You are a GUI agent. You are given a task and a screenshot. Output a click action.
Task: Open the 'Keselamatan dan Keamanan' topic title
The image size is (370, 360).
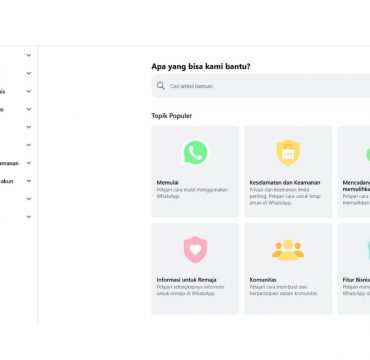click(285, 183)
